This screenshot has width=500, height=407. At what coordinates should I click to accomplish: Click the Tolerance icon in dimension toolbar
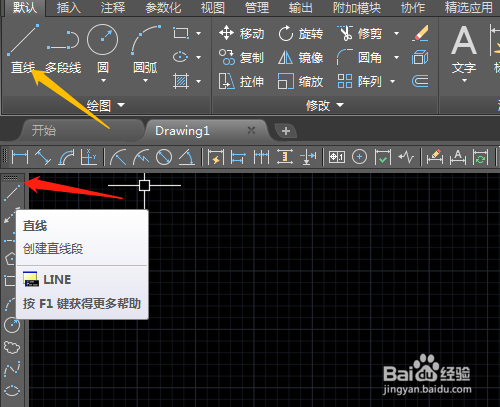point(337,157)
